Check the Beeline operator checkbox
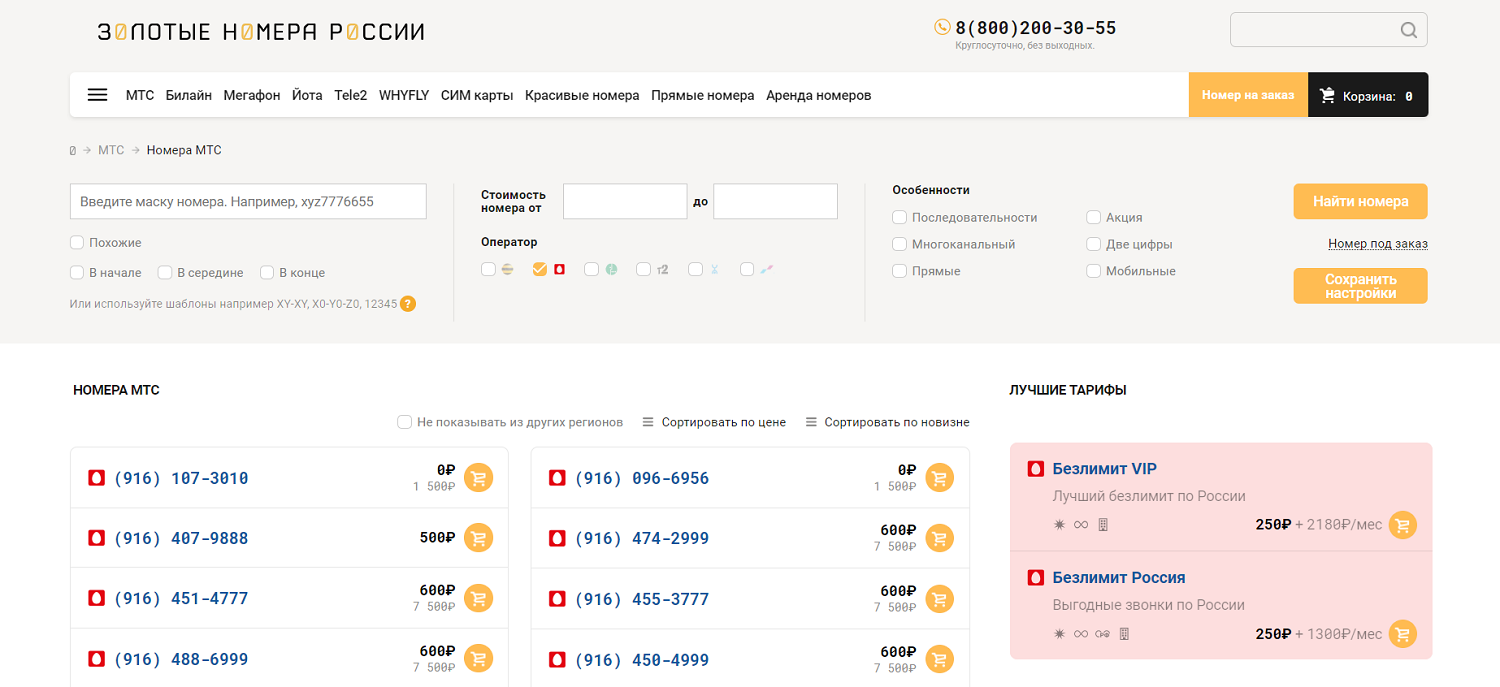The image size is (1500, 687). click(488, 269)
